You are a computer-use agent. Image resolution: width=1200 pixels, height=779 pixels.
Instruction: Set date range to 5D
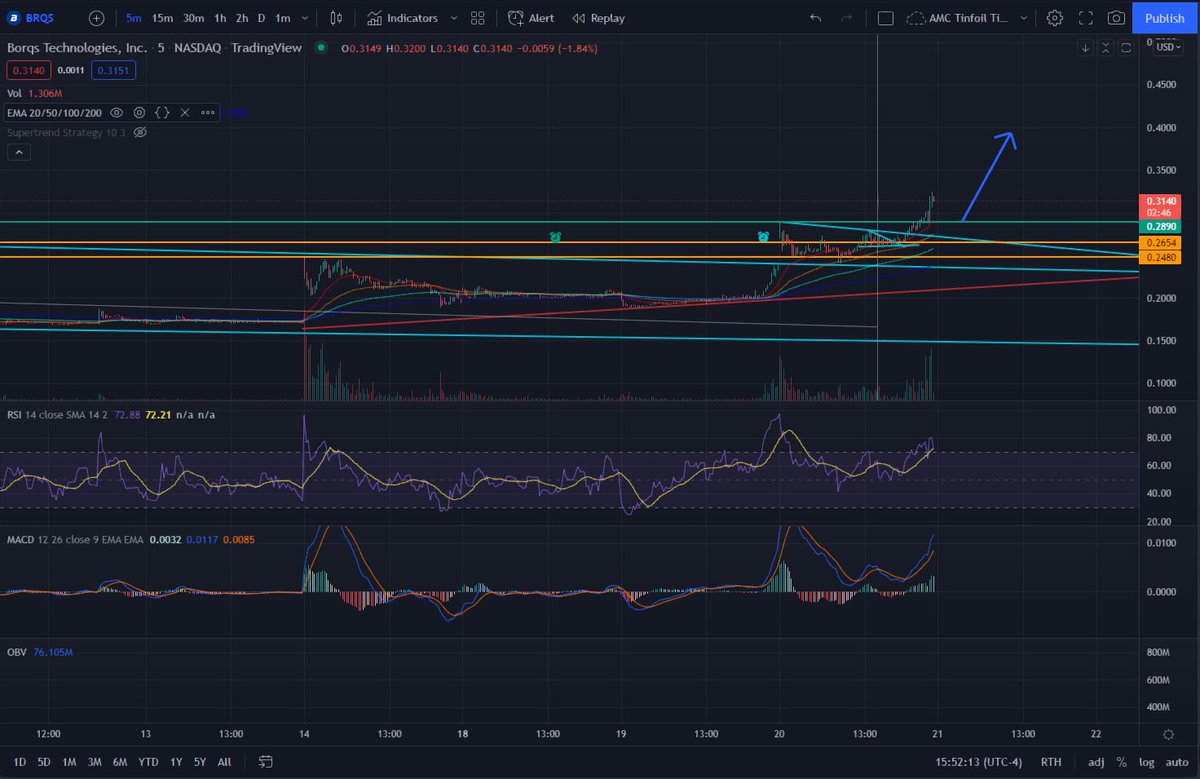44,762
